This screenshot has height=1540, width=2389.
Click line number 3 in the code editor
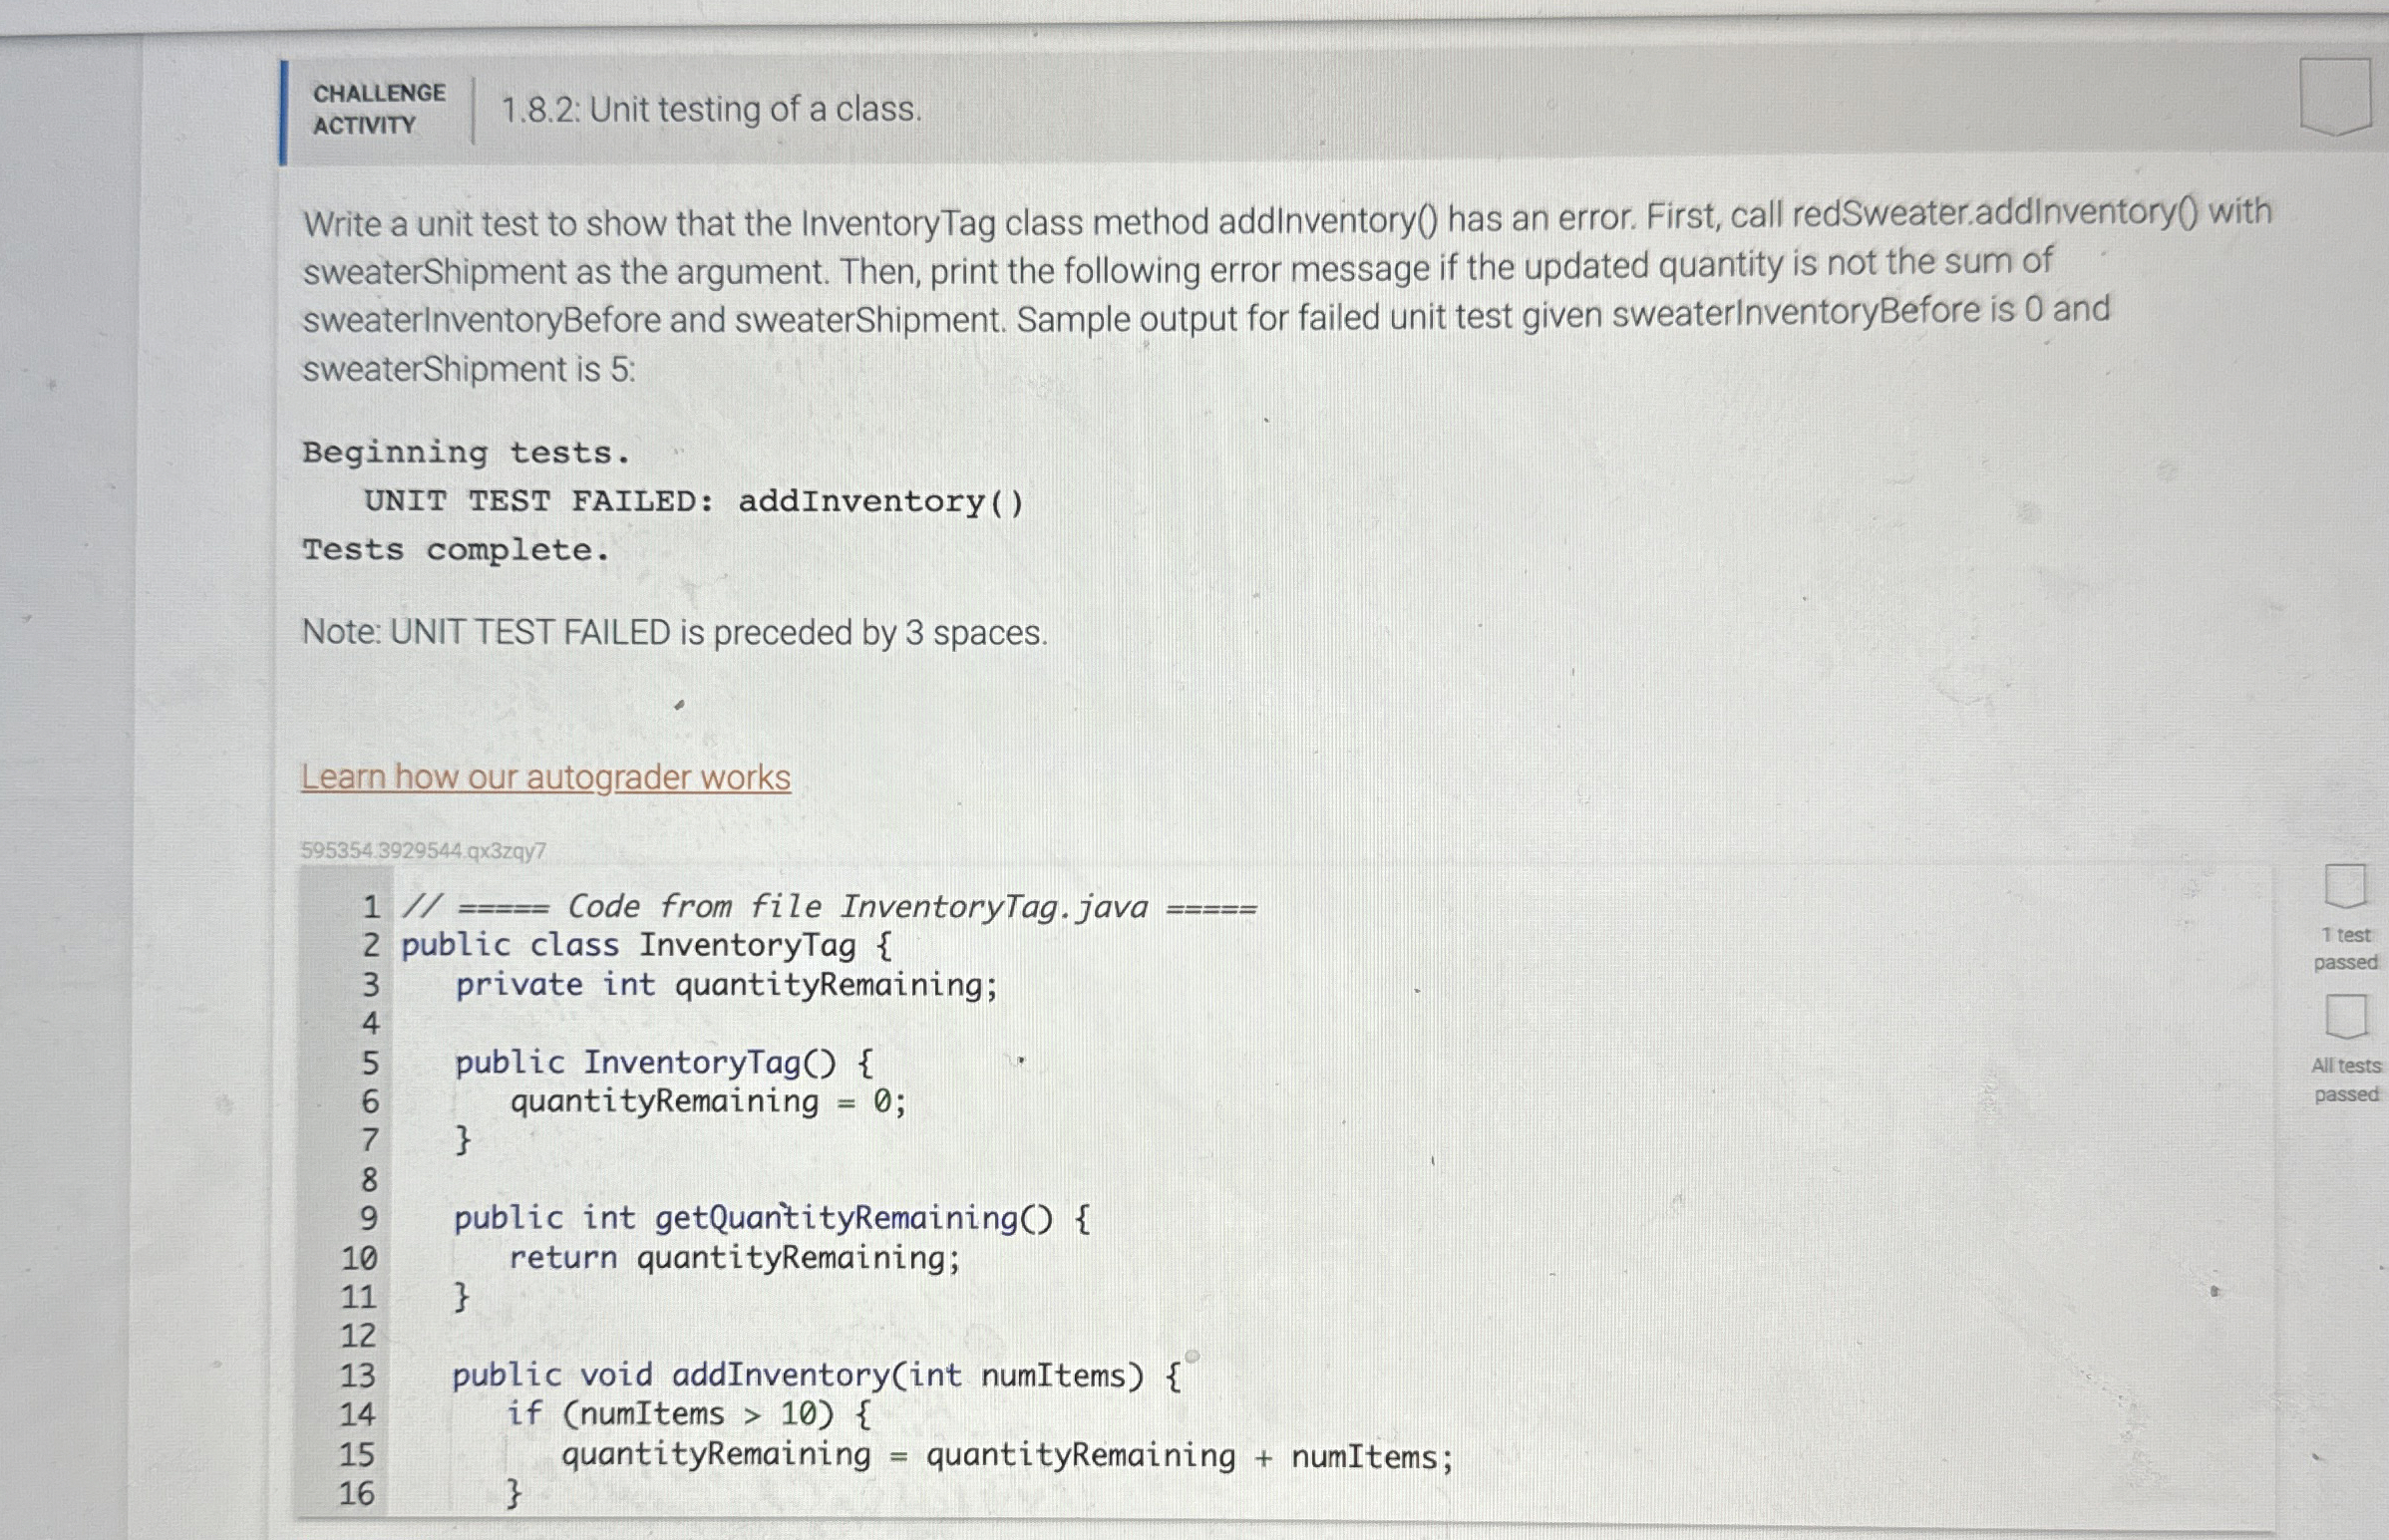(x=371, y=985)
